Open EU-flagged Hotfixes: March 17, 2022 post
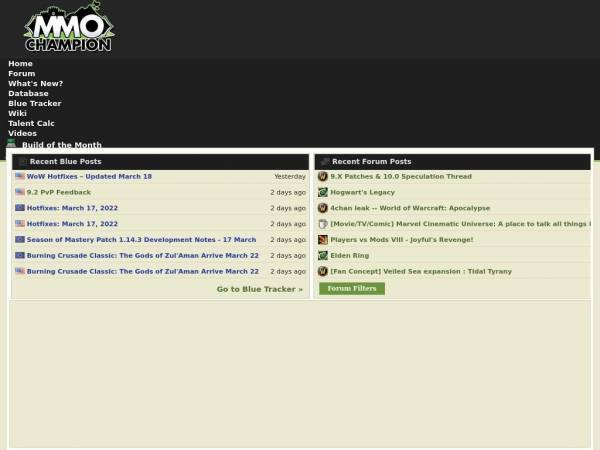The image size is (600, 450). 72,208
